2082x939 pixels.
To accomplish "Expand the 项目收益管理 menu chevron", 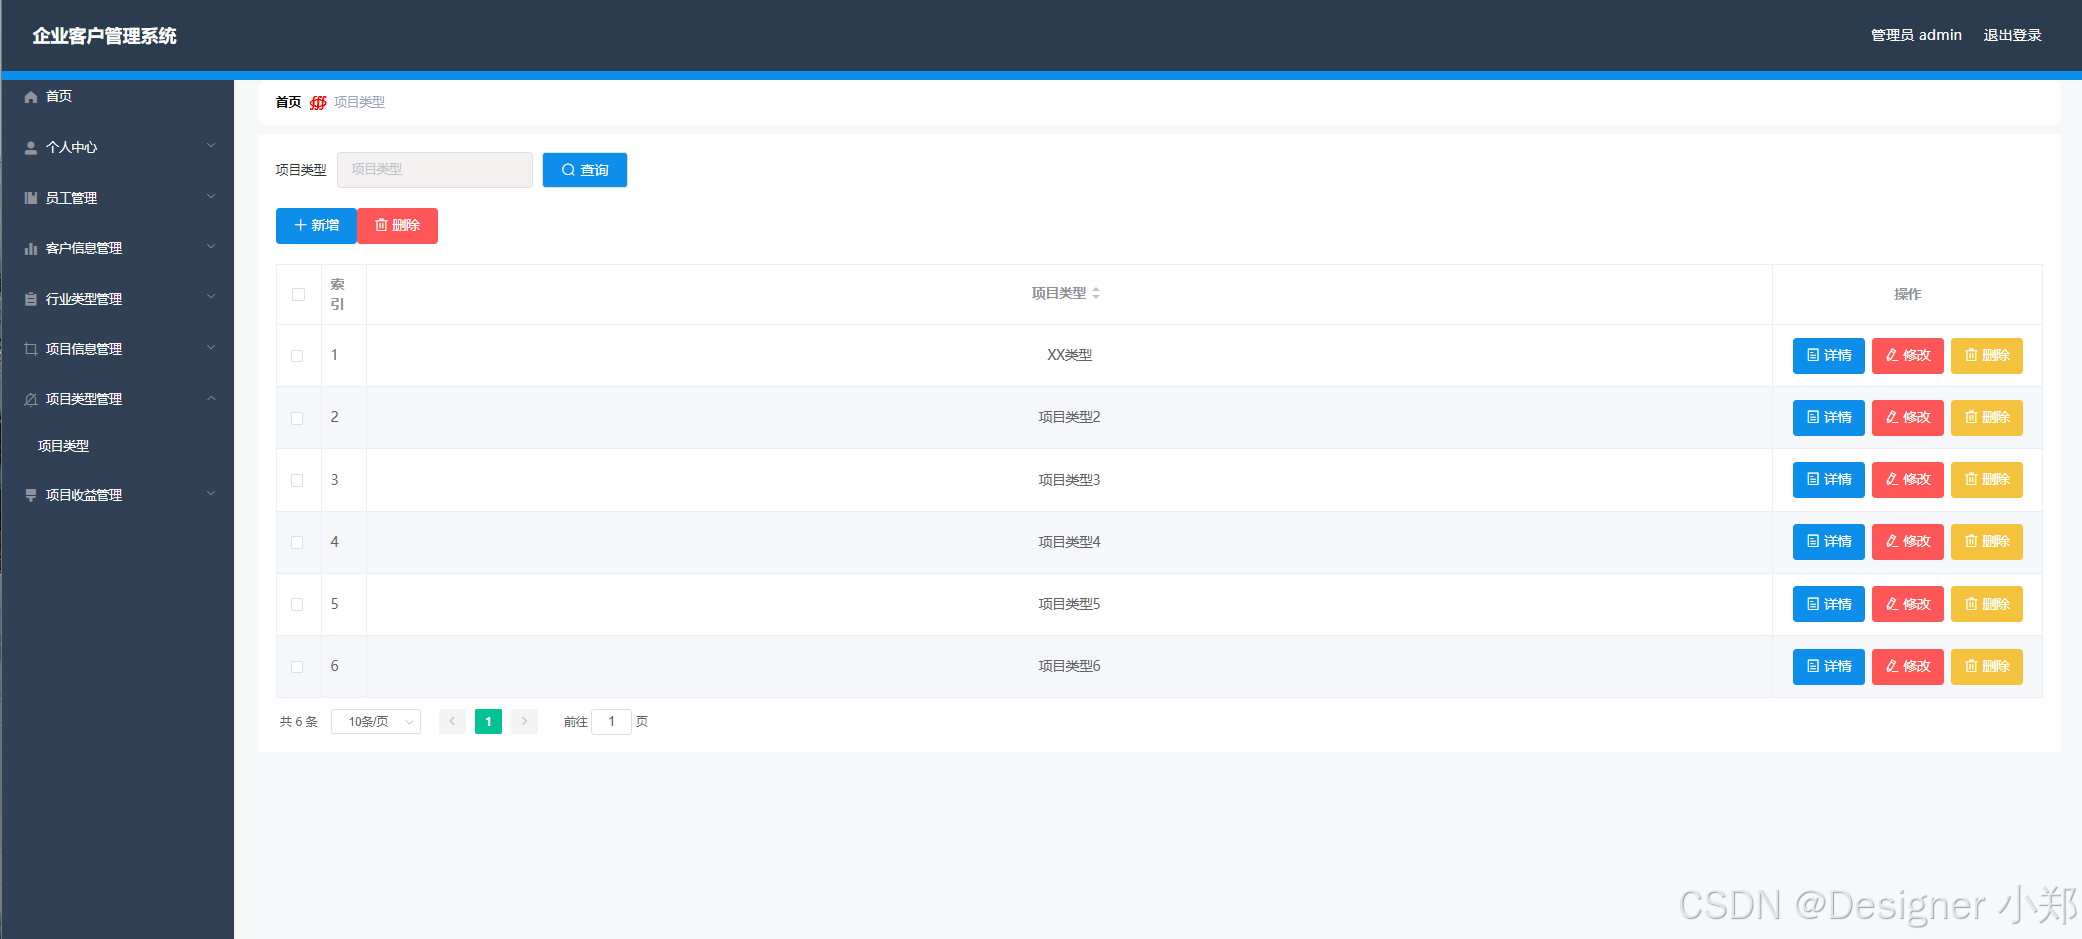I will [211, 494].
